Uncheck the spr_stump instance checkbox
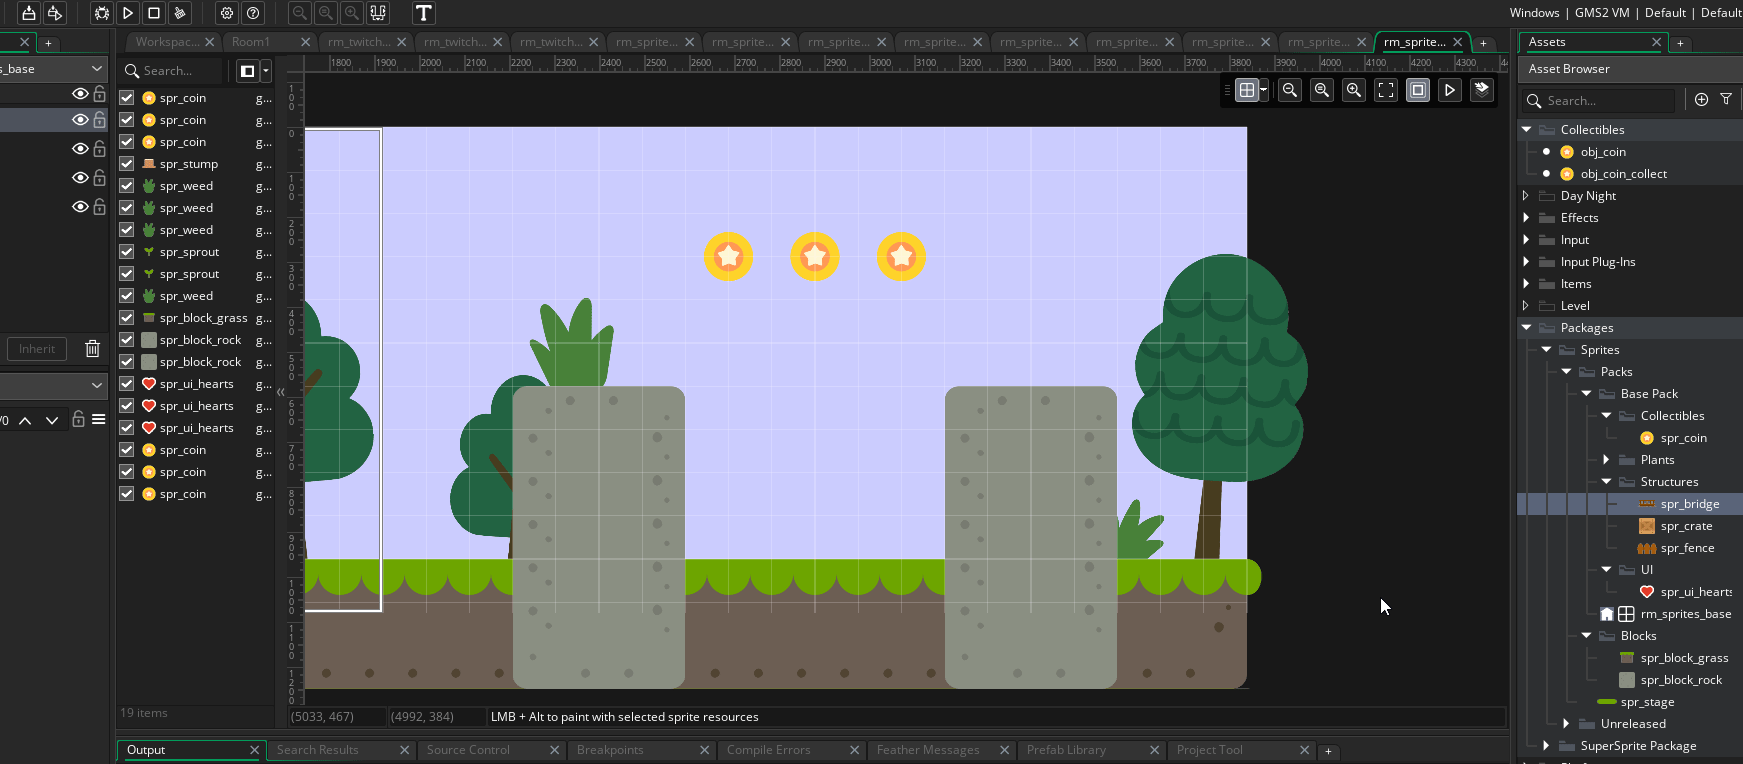This screenshot has height=764, width=1743. (127, 164)
